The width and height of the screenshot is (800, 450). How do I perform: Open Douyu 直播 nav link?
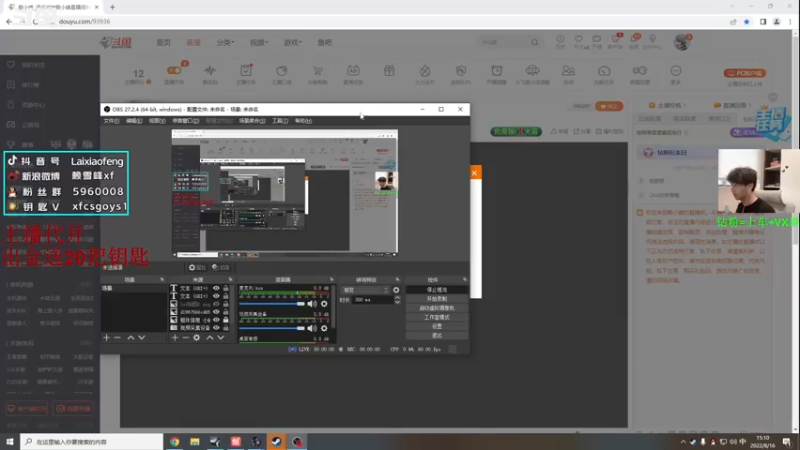pos(193,42)
